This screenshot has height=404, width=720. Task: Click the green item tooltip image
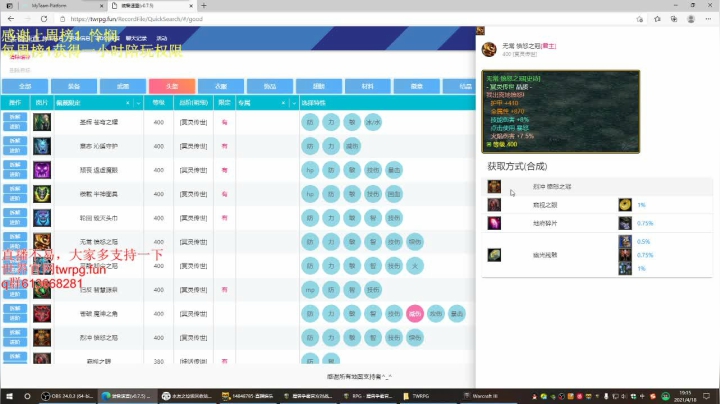tap(560, 112)
